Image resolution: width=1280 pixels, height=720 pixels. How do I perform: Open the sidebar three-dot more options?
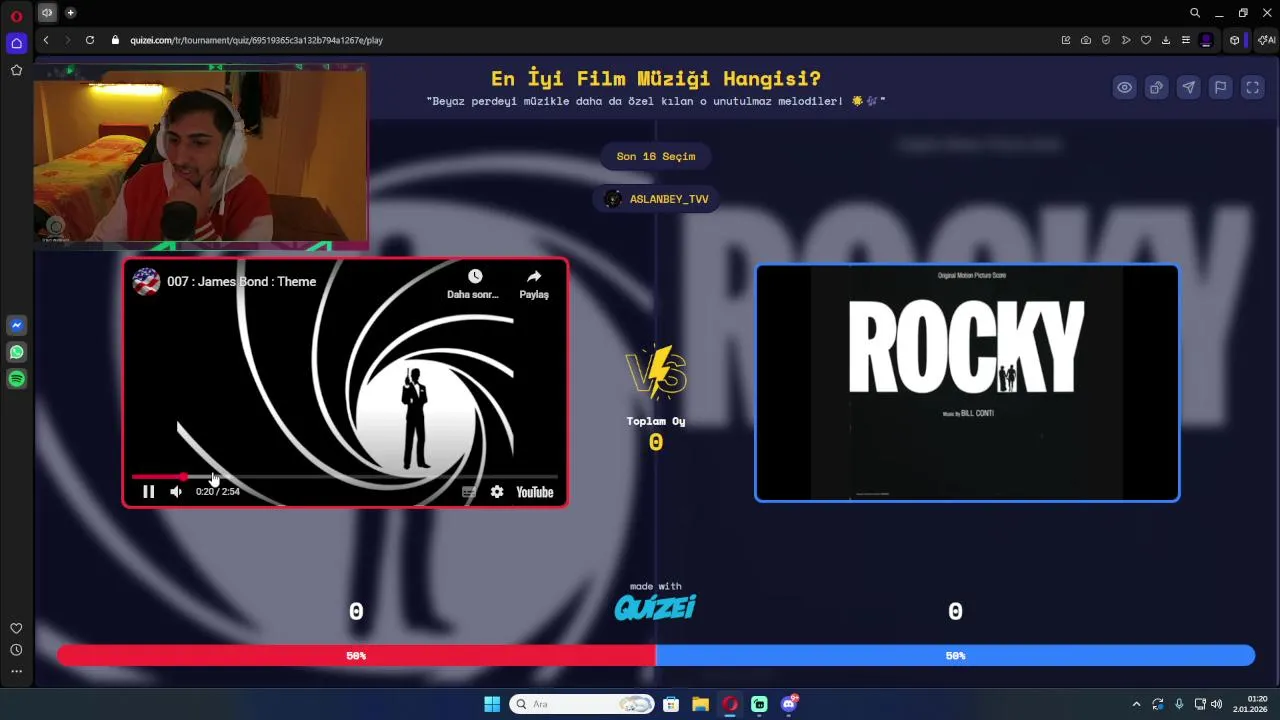click(16, 671)
